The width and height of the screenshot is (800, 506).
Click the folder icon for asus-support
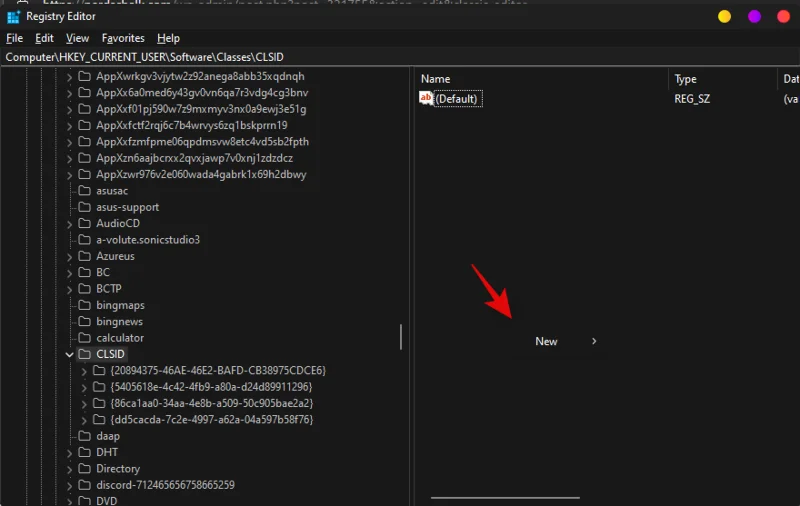[84, 207]
